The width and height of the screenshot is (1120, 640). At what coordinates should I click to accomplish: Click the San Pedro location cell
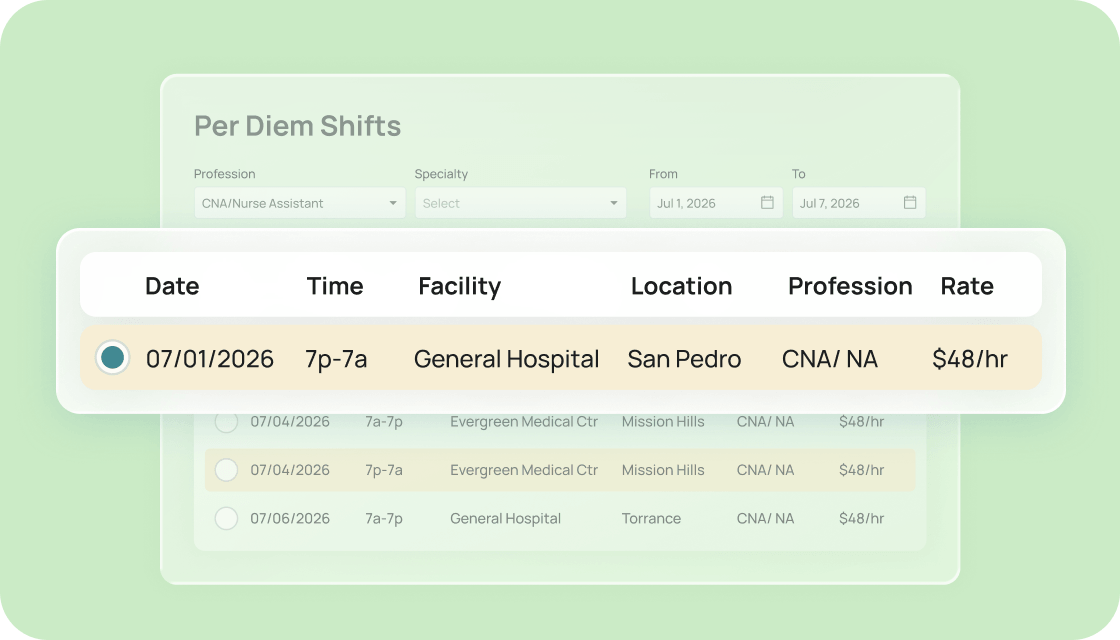coord(684,359)
